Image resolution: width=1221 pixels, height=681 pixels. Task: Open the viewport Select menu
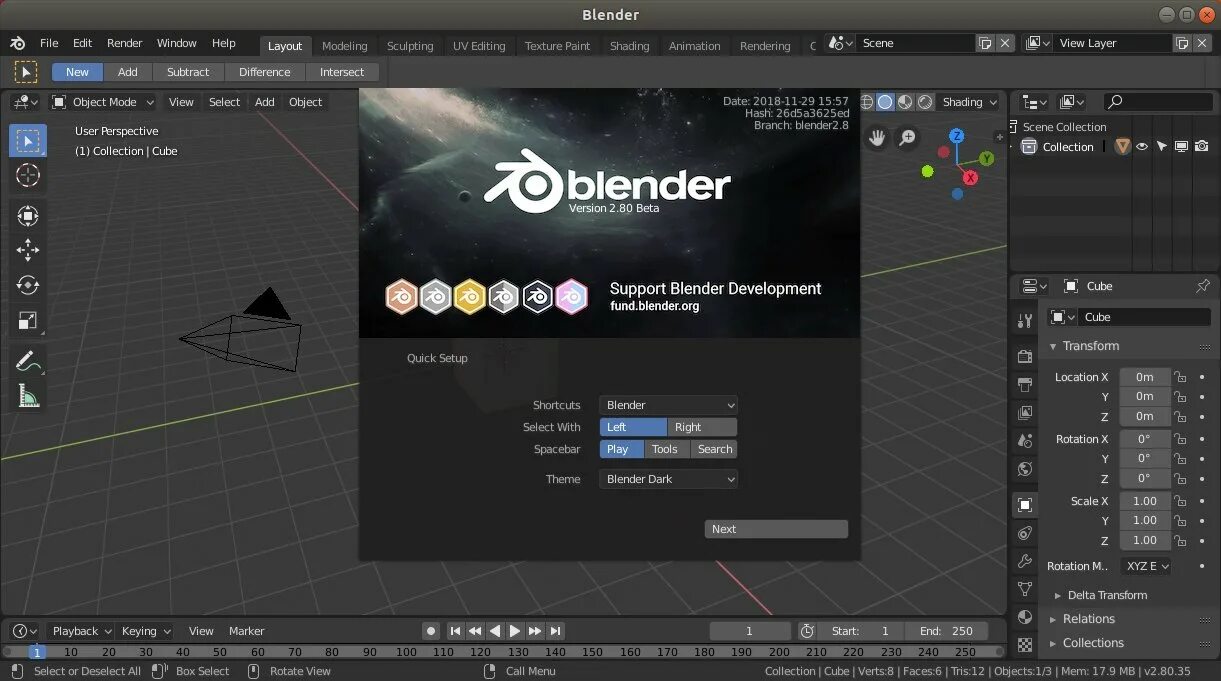pos(224,102)
